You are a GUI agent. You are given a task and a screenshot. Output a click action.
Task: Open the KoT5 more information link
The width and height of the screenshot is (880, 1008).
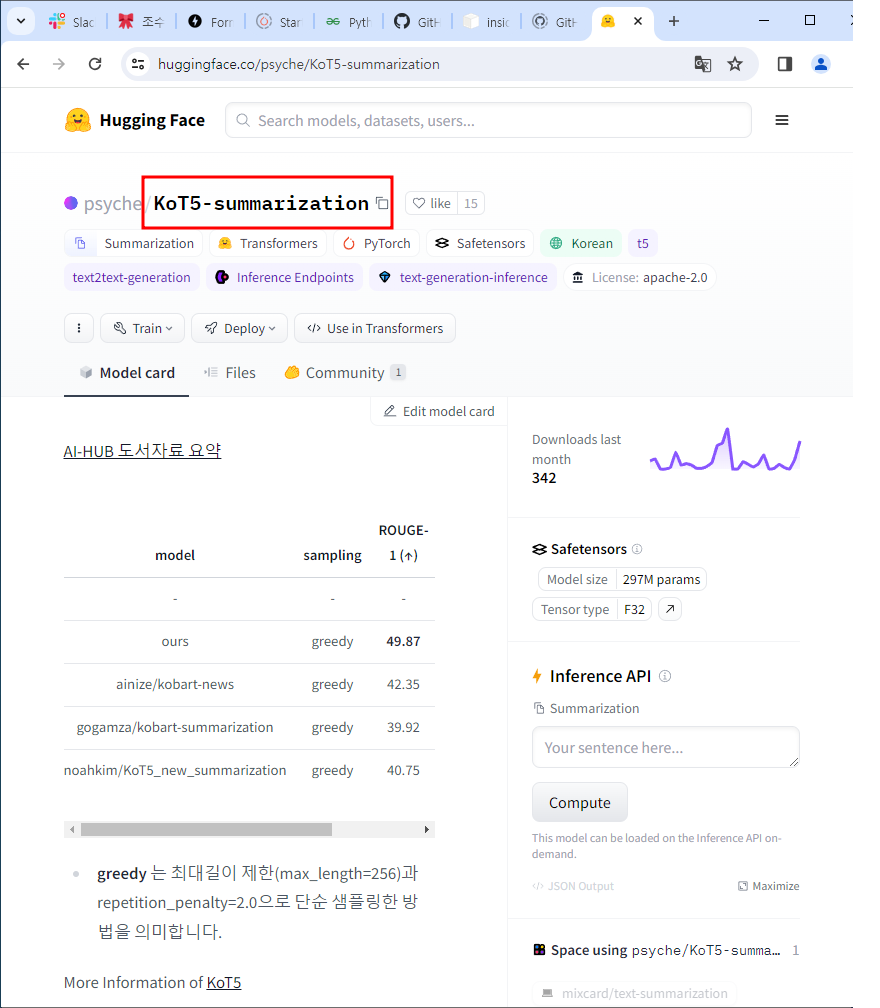point(224,983)
